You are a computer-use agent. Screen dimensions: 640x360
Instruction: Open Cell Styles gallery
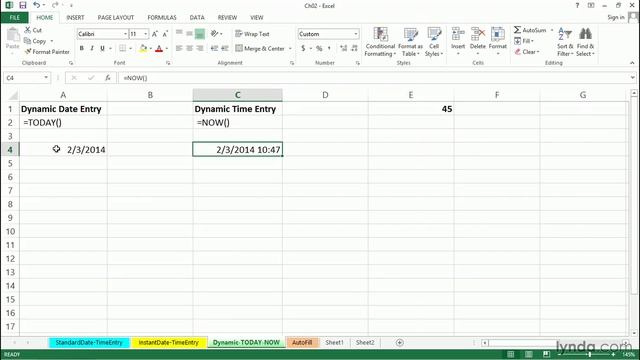click(x=434, y=42)
